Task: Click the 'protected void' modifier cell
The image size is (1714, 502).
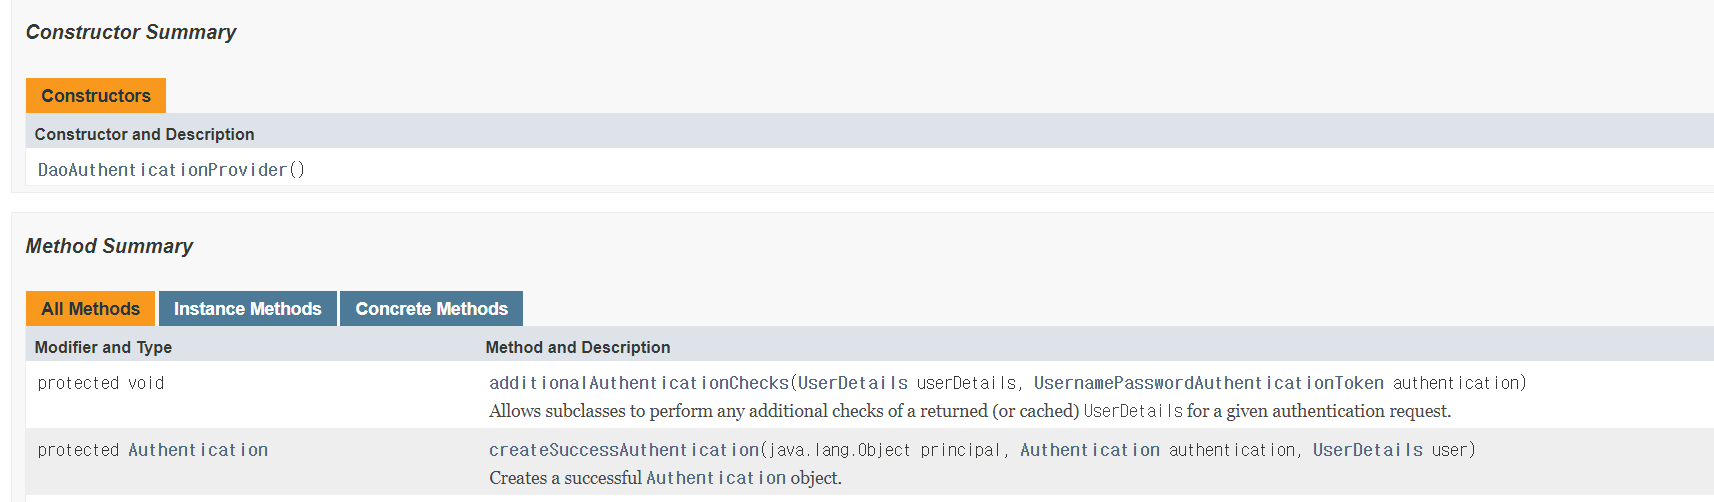Action: coord(101,383)
